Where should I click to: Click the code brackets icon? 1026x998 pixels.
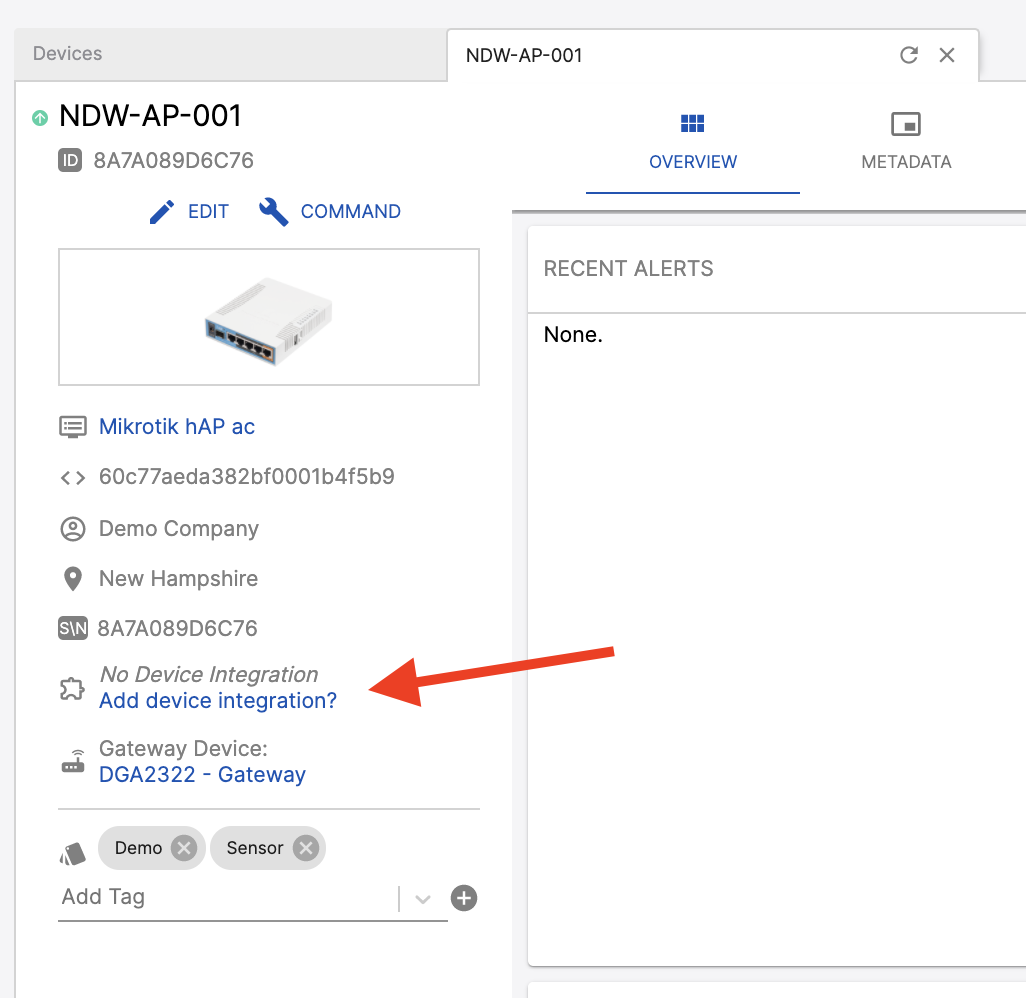[73, 478]
